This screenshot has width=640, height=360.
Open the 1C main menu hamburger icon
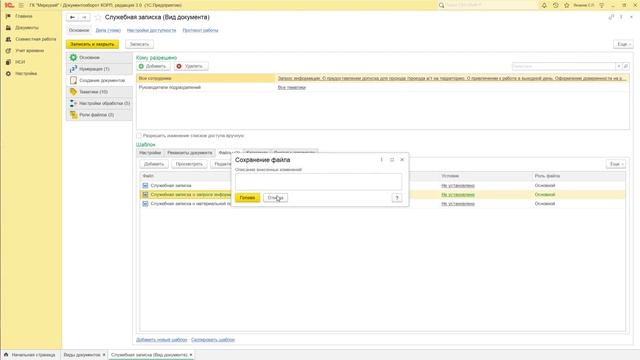click(21, 5)
